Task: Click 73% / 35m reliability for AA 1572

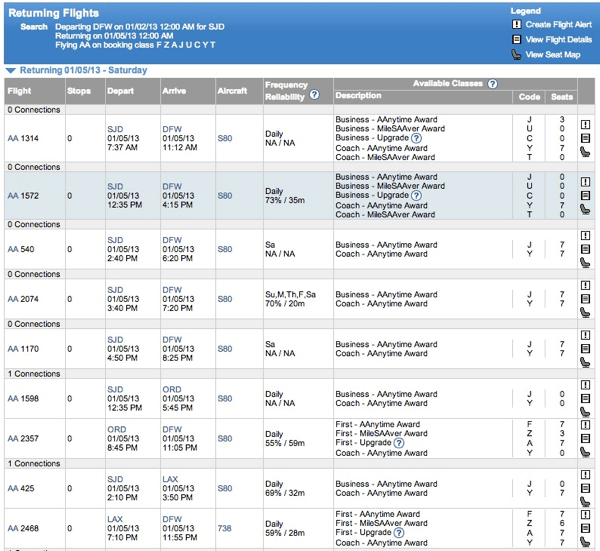Action: tap(285, 200)
